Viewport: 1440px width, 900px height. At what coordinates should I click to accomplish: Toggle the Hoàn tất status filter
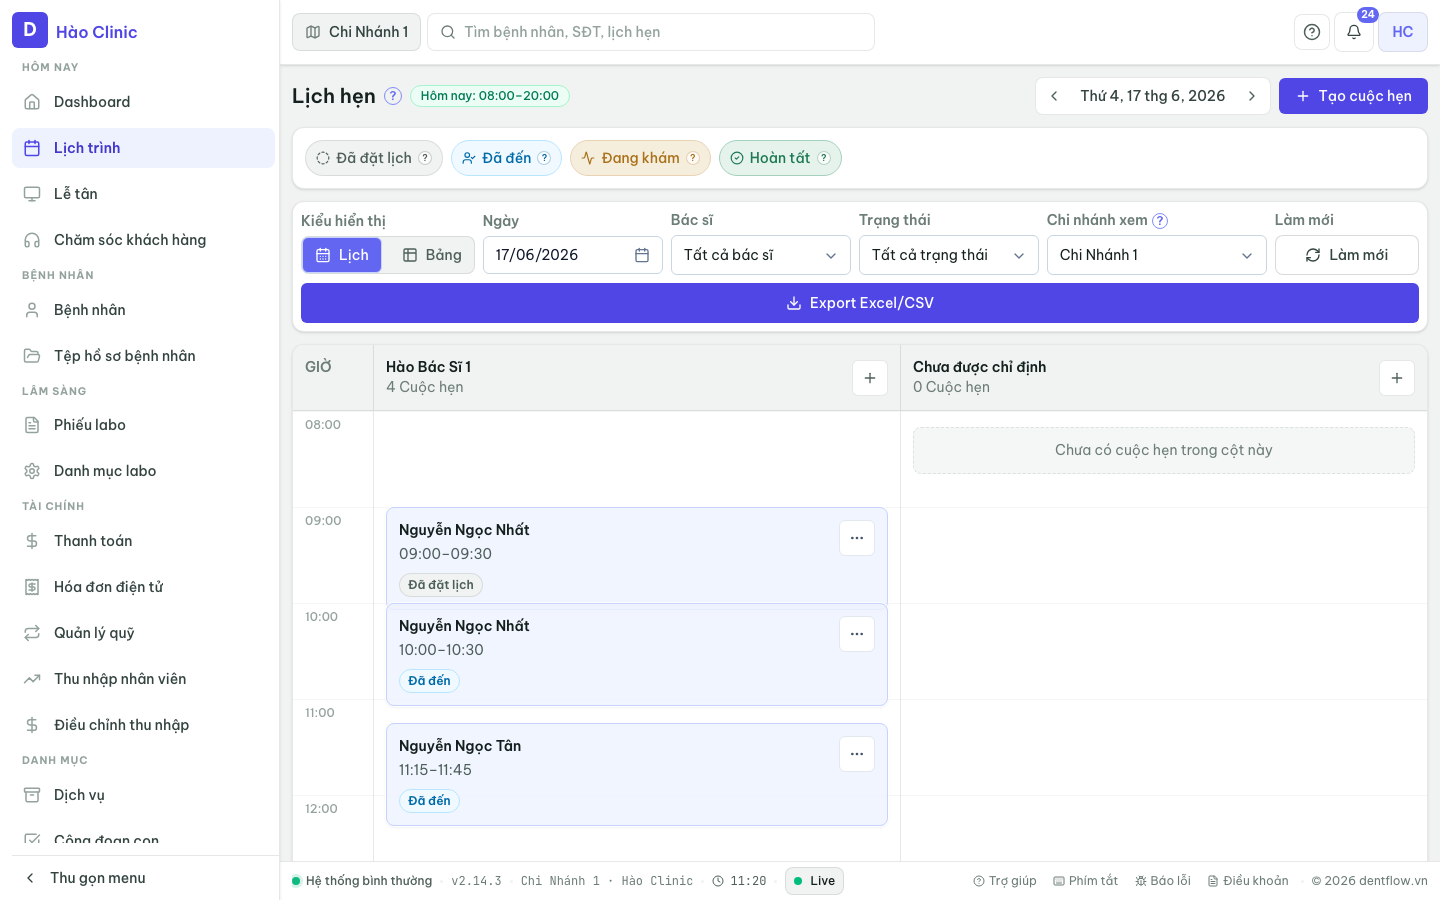[x=780, y=158]
